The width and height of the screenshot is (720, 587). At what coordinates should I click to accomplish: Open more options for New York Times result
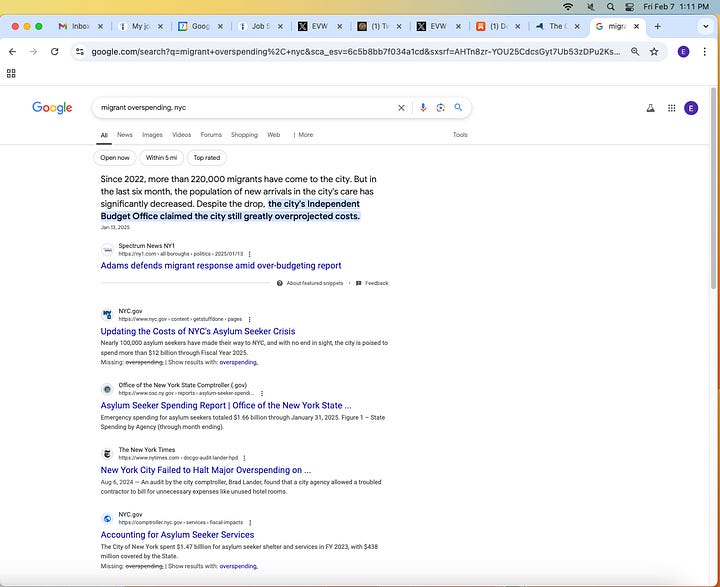click(x=244, y=458)
